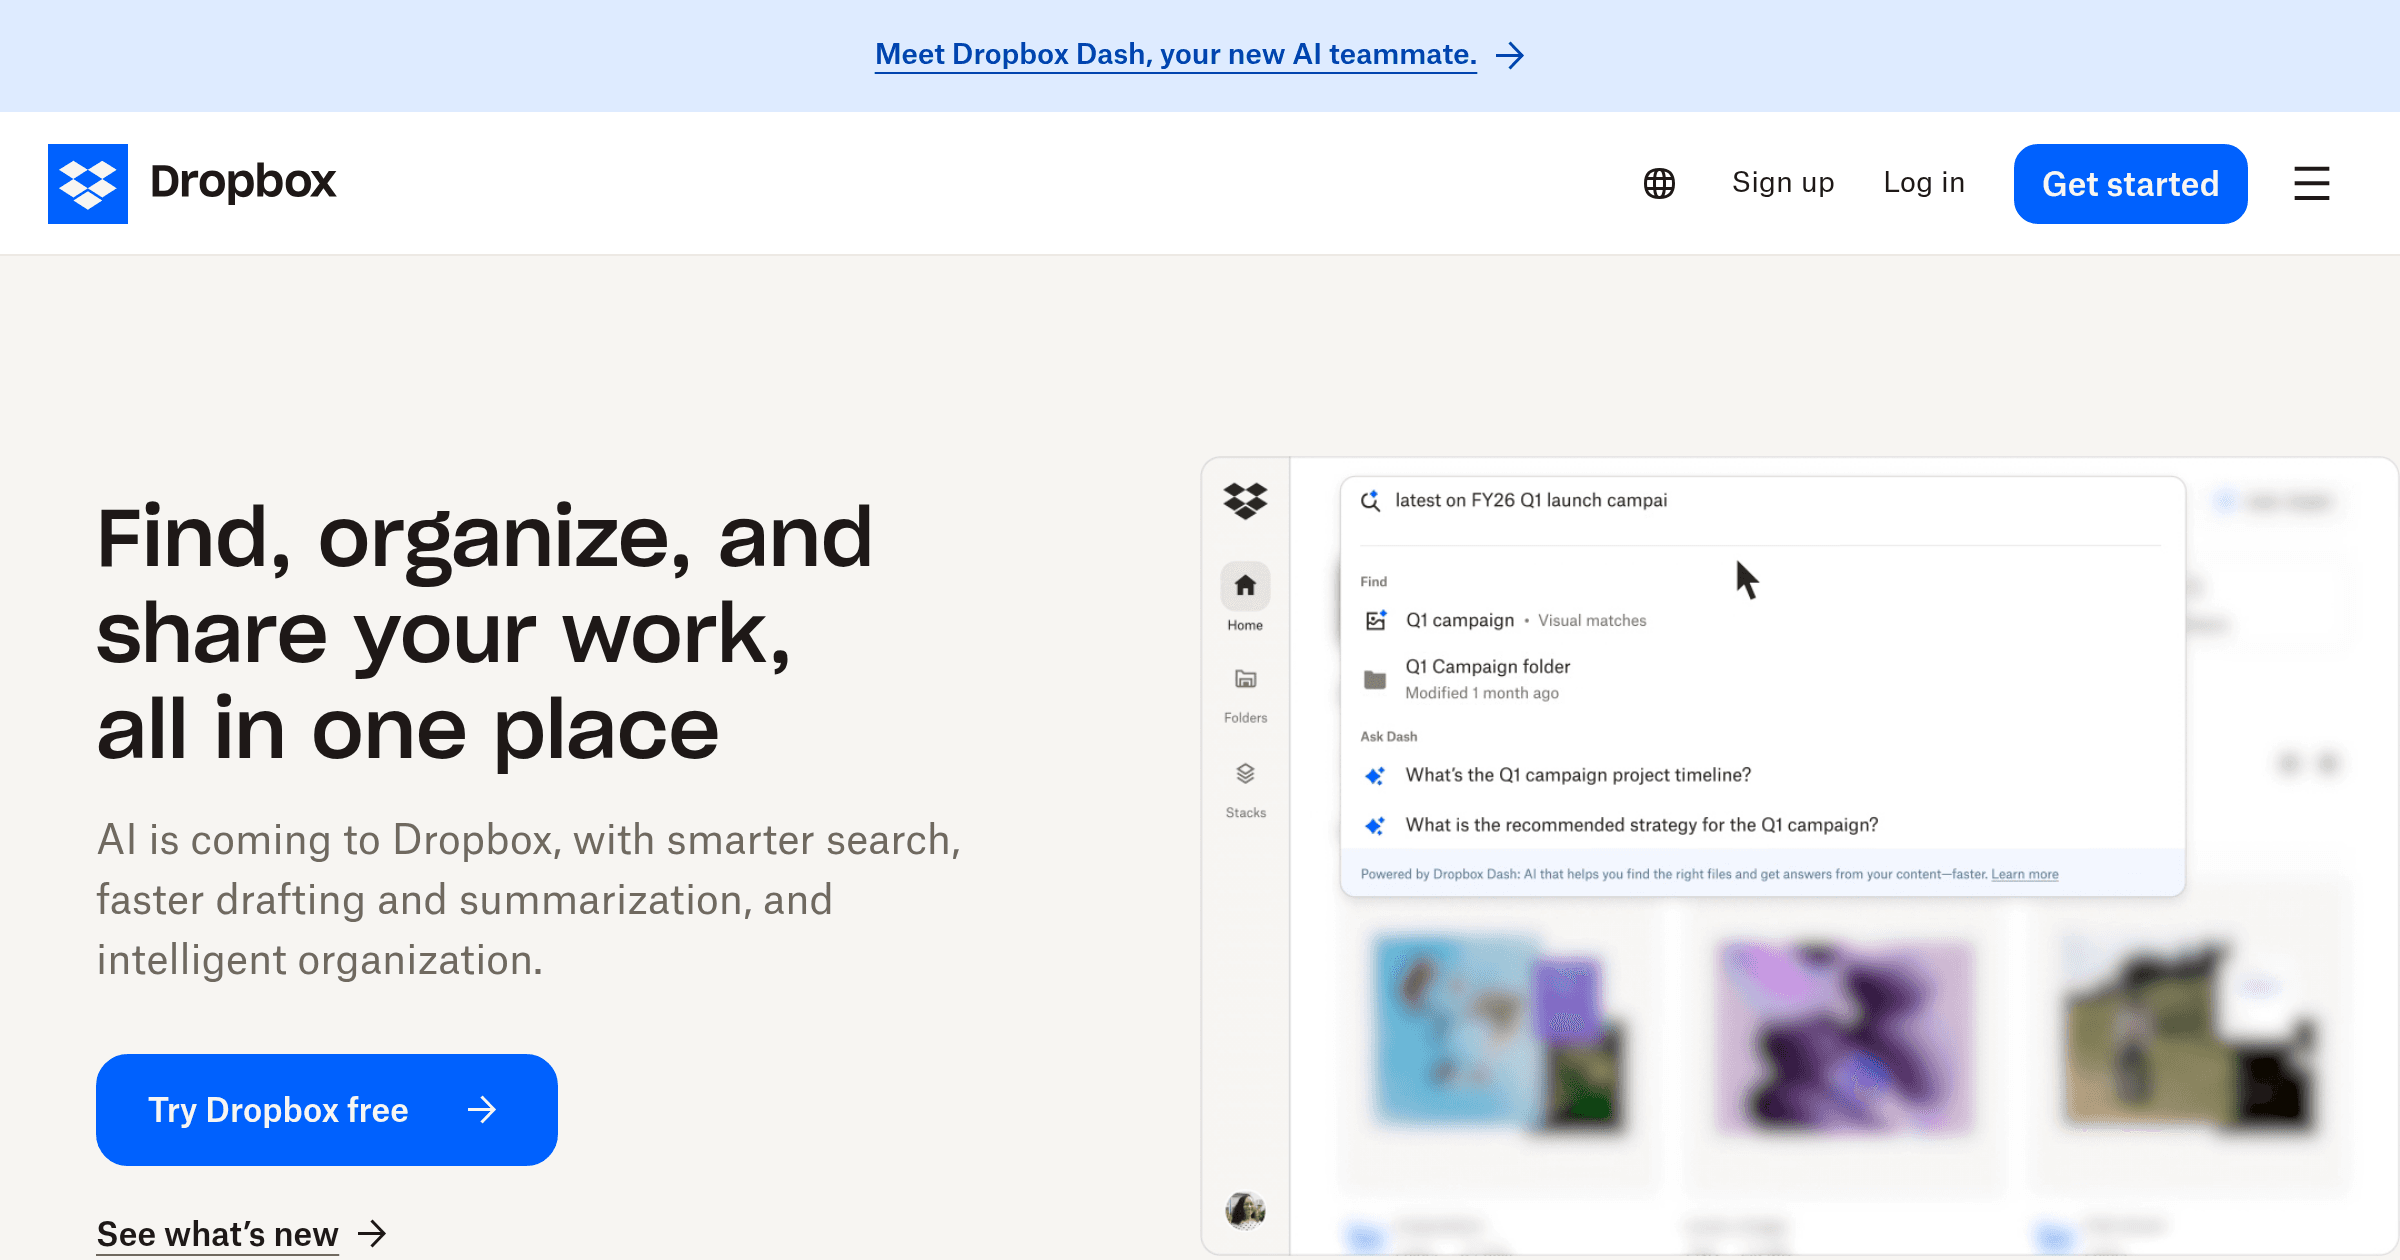Open the language globe selector
Image resolution: width=2400 pixels, height=1260 pixels.
pyautogui.click(x=1659, y=183)
